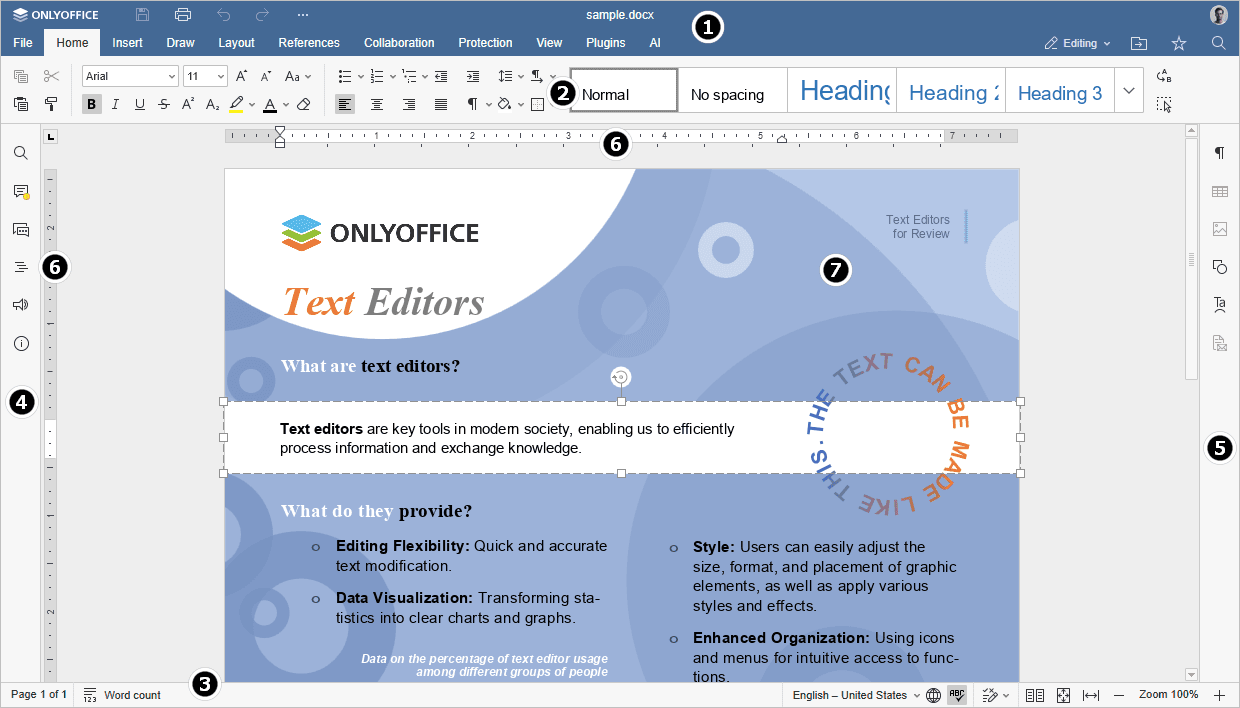1240x708 pixels.
Task: Open the Change case Aa dropdown
Action: pos(298,76)
